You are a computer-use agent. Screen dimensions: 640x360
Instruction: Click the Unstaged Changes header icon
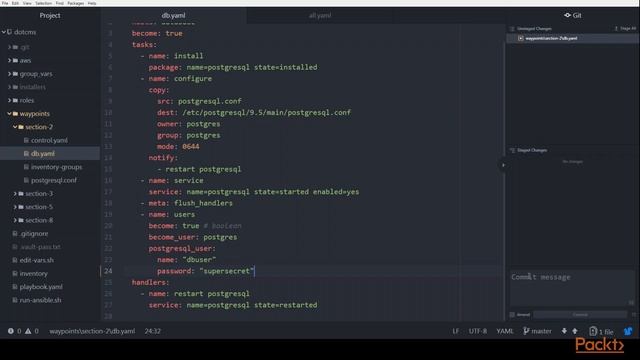pos(512,29)
